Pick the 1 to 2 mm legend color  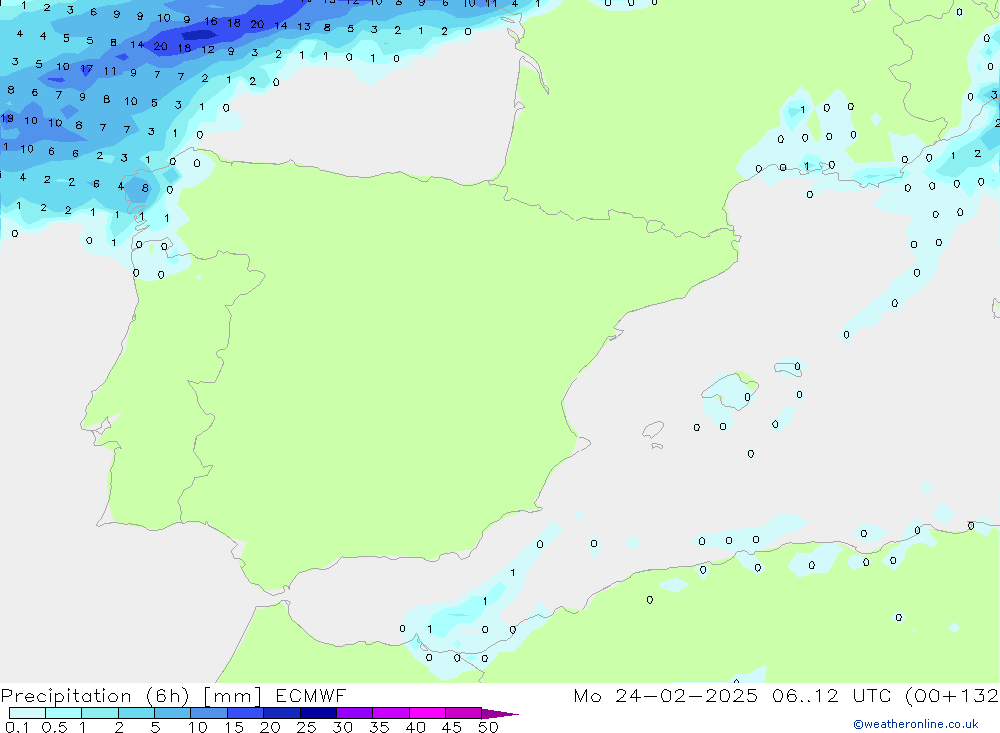click(100, 713)
